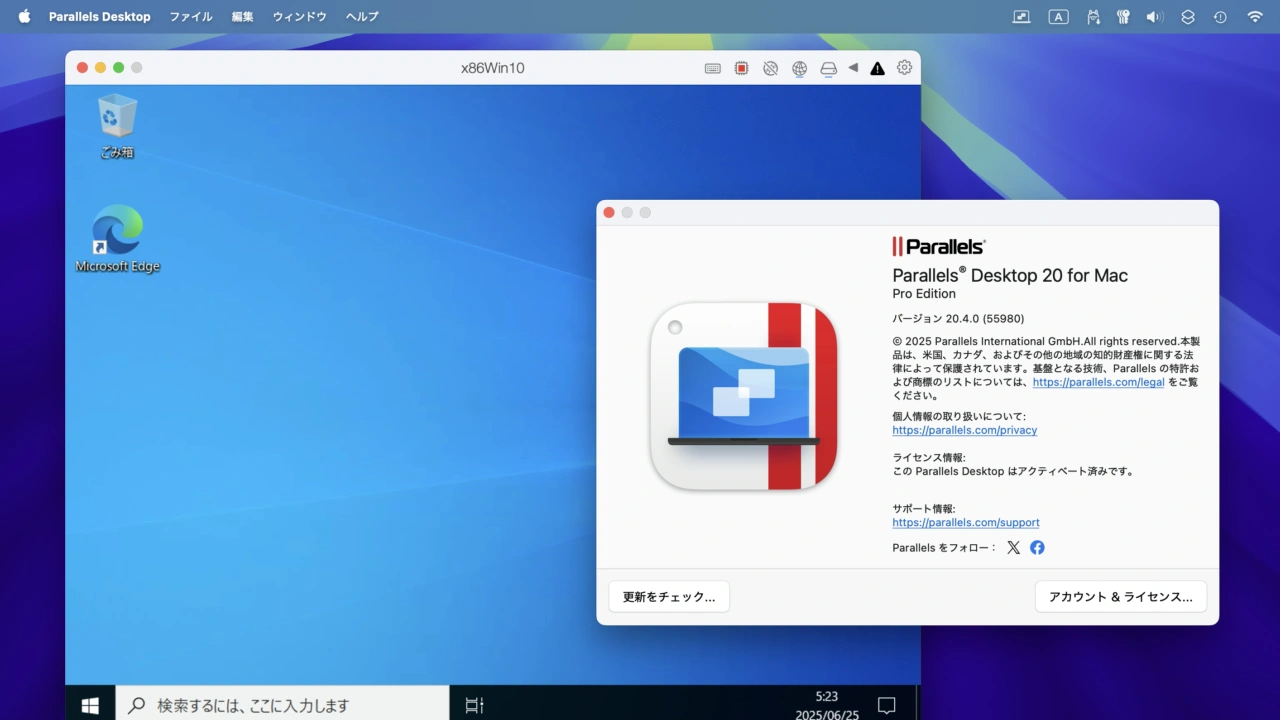Open the input source 'A' menu

tap(1058, 17)
